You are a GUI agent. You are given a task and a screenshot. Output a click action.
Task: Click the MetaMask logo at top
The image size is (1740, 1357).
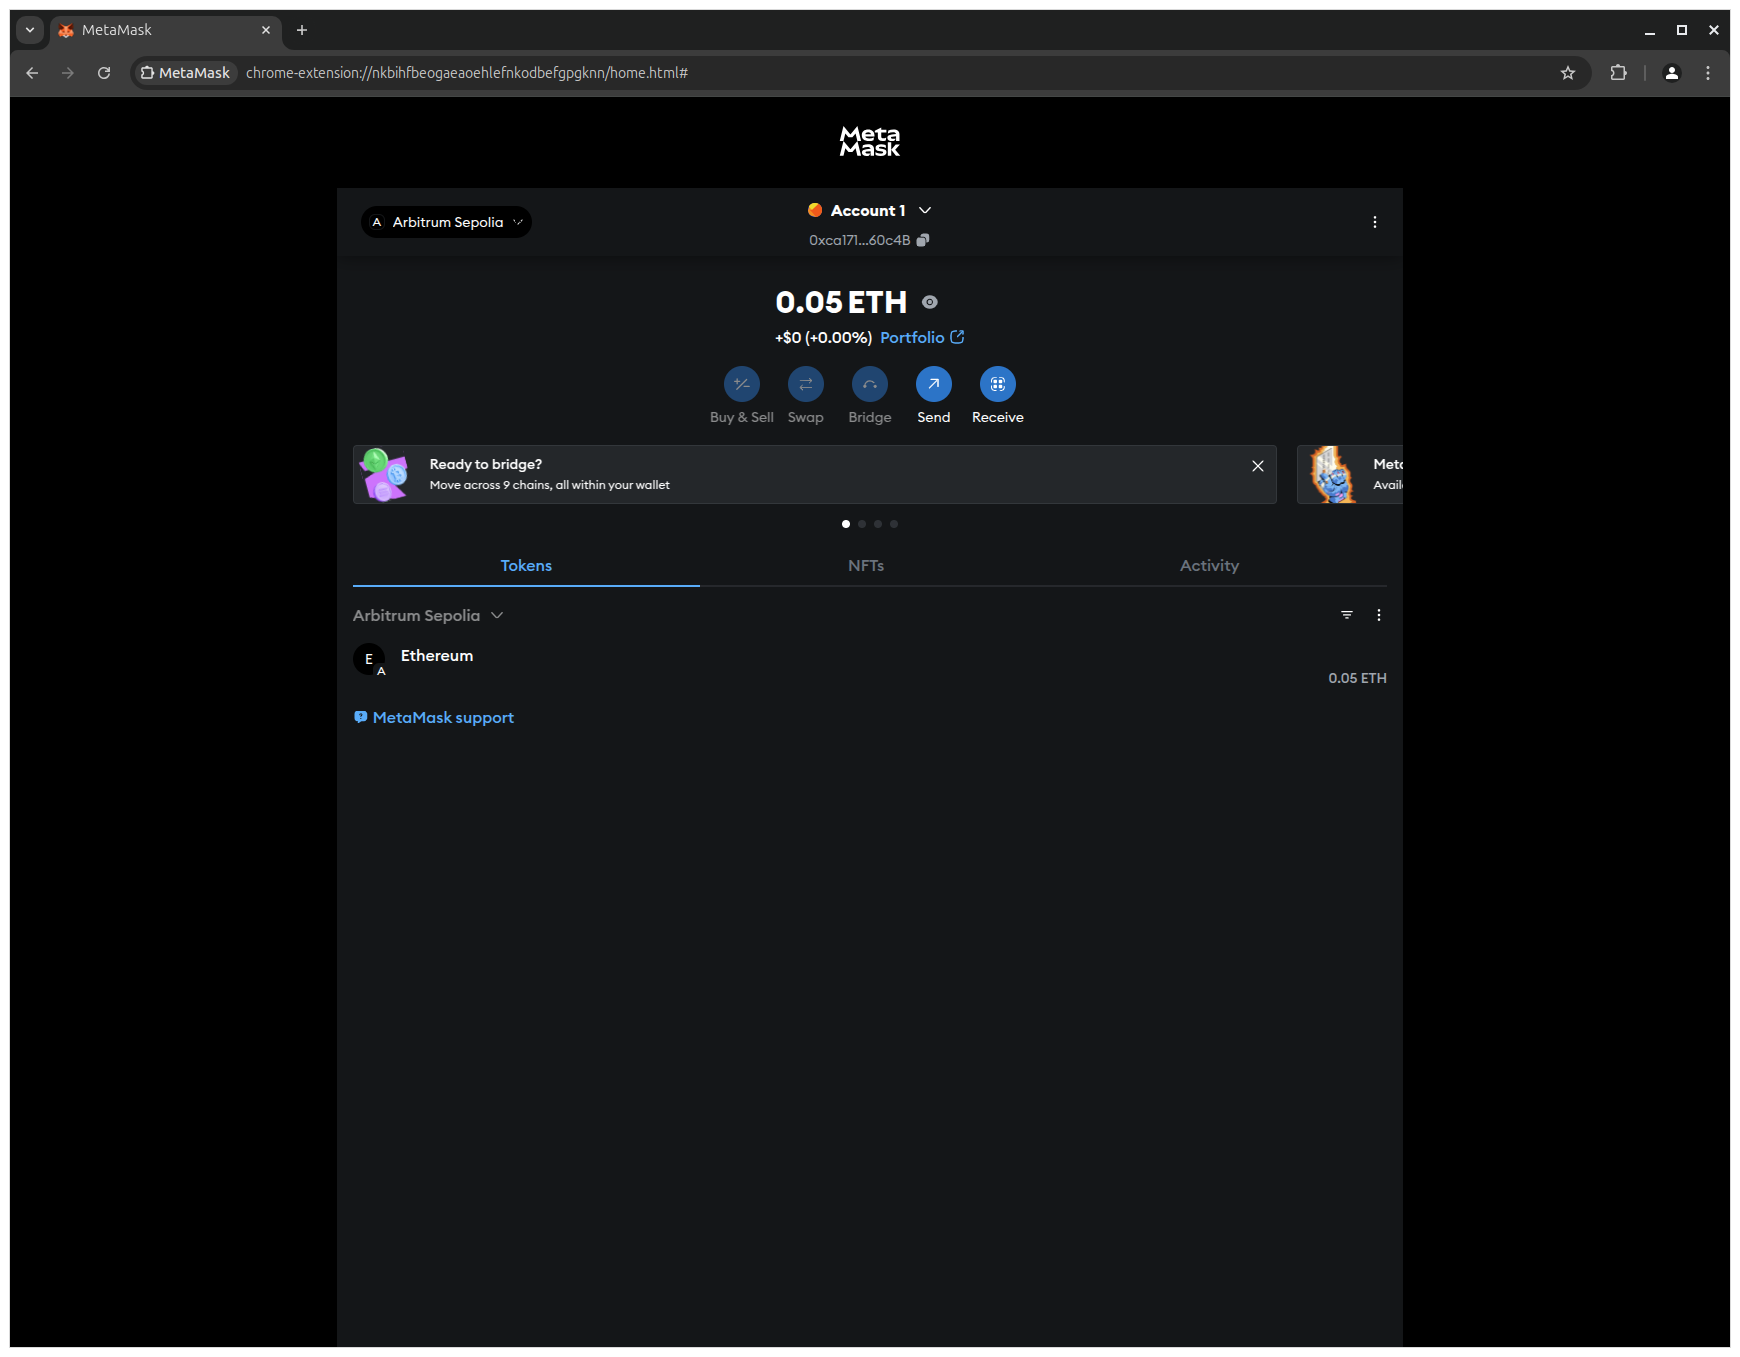tap(870, 141)
